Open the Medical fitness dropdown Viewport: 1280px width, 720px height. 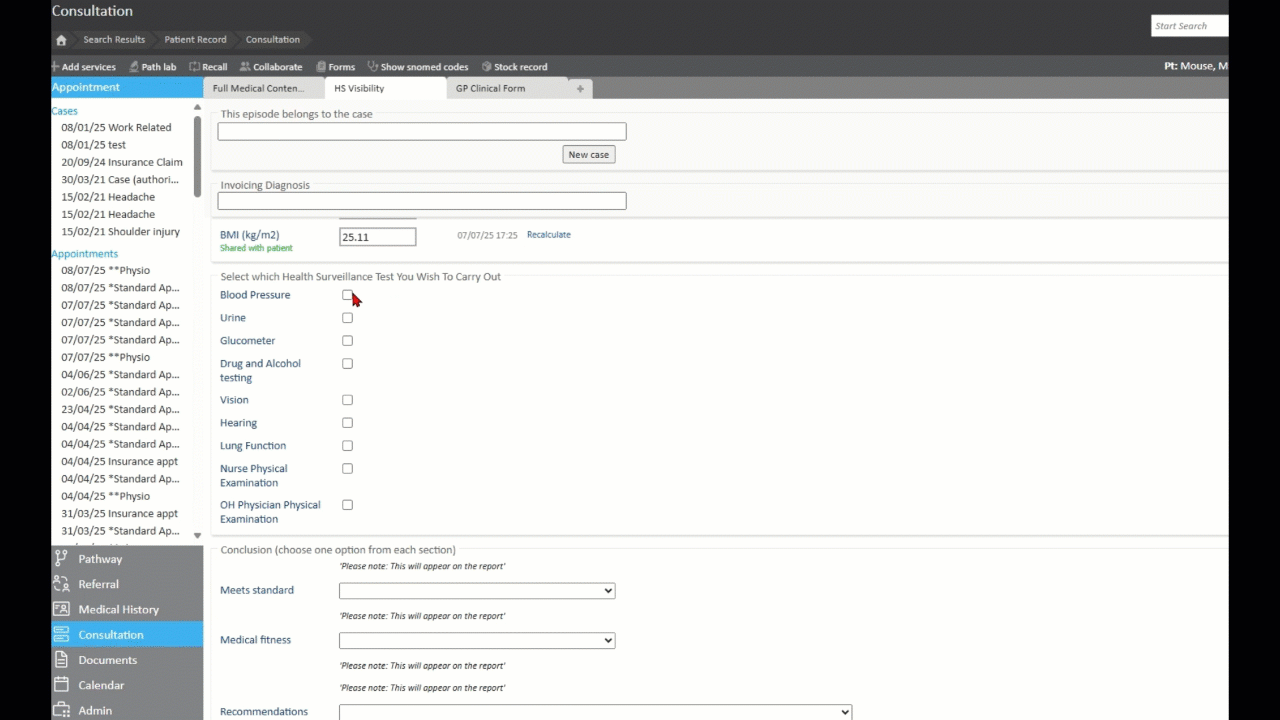coord(476,641)
